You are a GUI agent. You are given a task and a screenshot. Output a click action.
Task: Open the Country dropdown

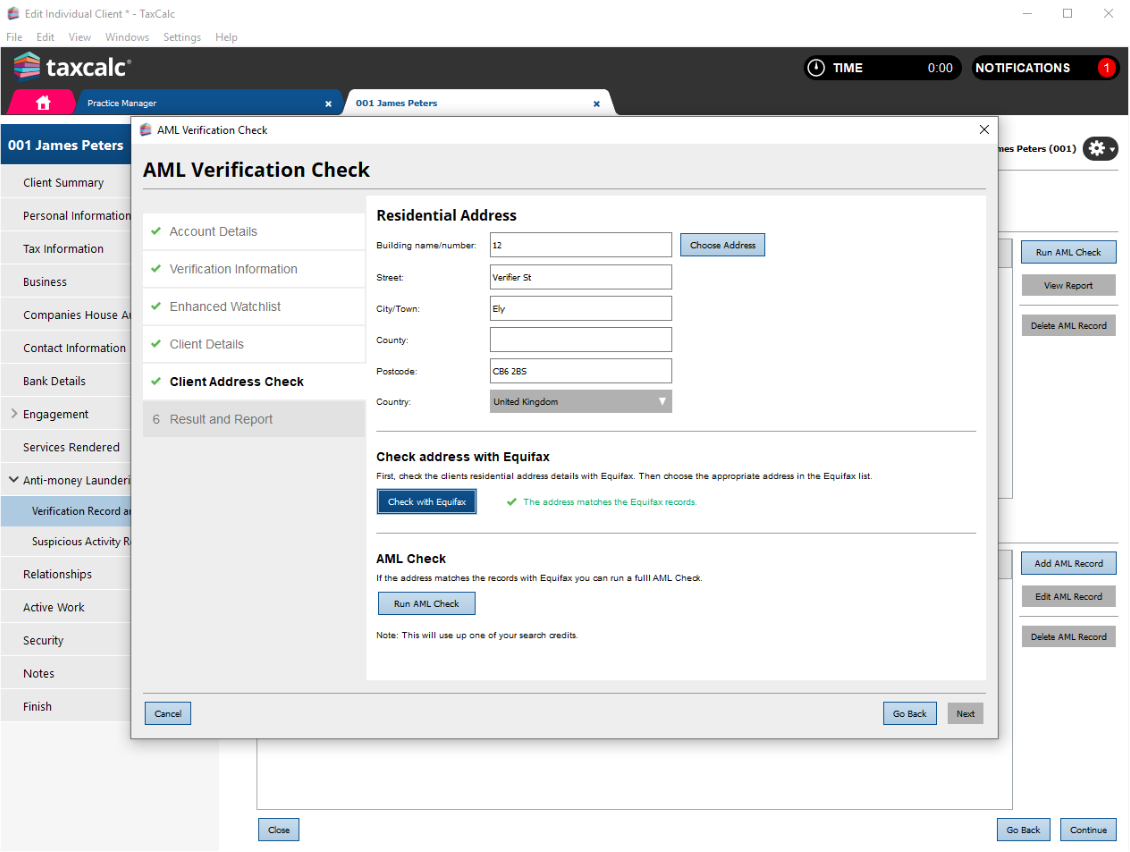[x=580, y=401]
